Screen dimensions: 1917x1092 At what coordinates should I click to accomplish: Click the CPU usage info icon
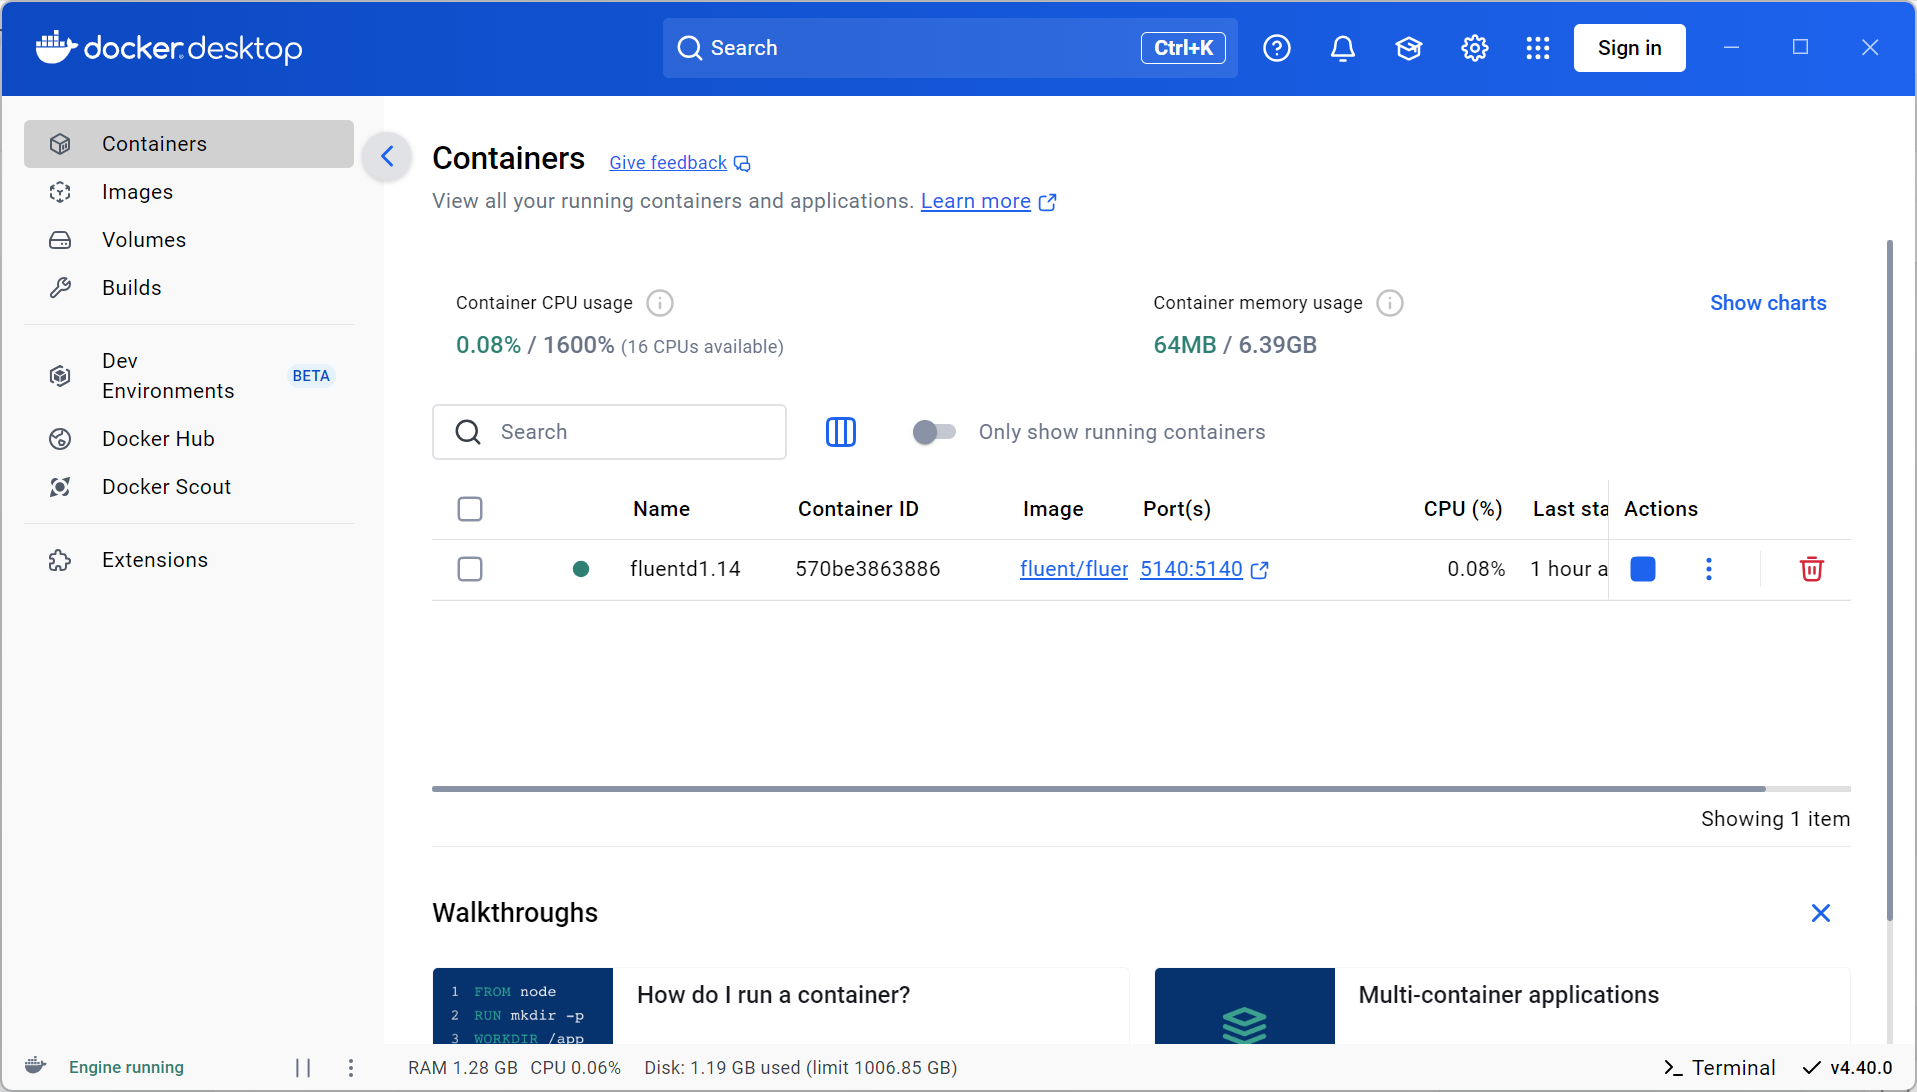[x=660, y=303]
